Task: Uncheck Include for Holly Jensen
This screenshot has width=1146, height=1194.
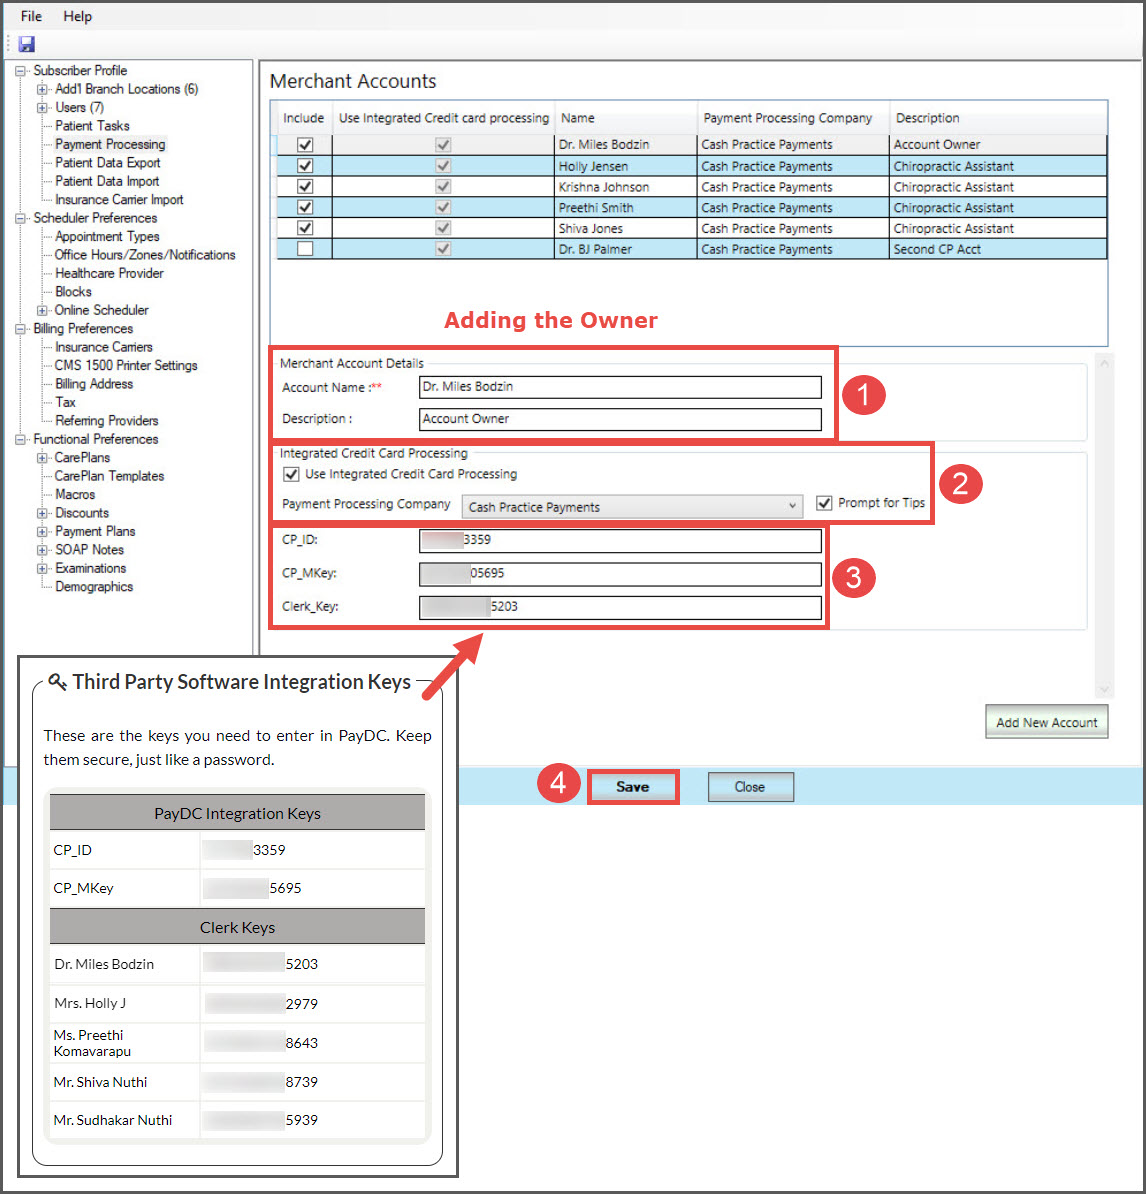Action: 305,165
